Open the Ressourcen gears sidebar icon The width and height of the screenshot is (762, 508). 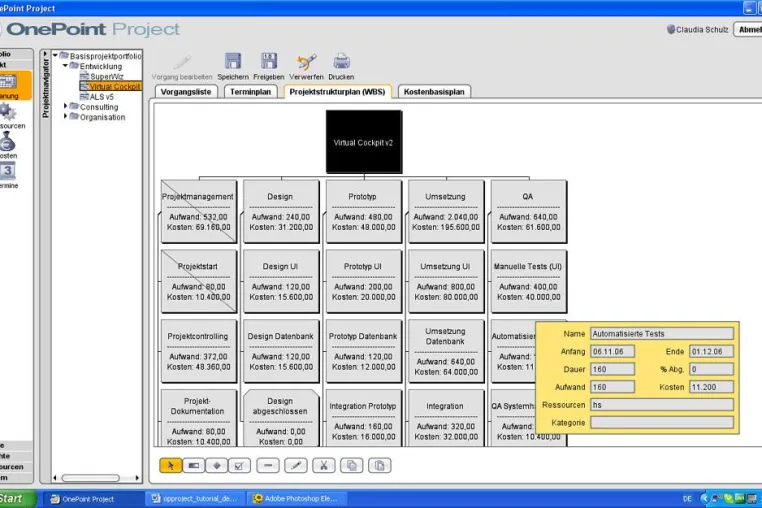(x=7, y=112)
